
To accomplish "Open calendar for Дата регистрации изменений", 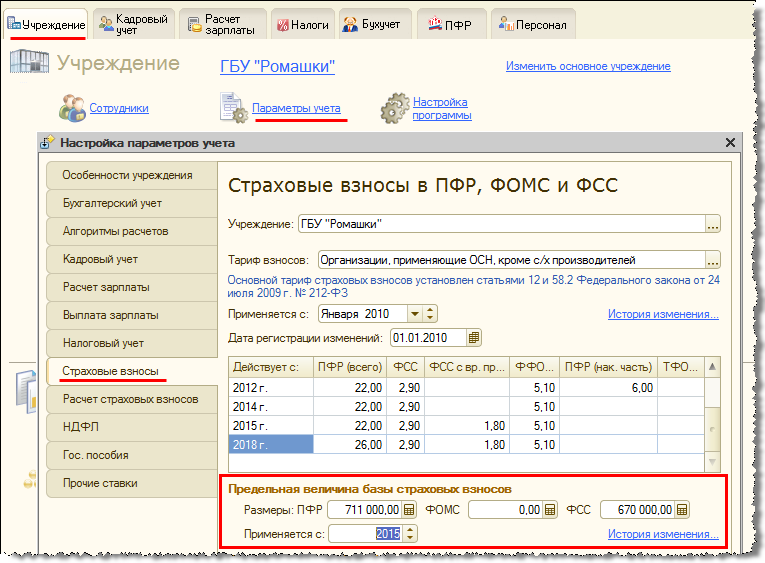I will point(475,337).
